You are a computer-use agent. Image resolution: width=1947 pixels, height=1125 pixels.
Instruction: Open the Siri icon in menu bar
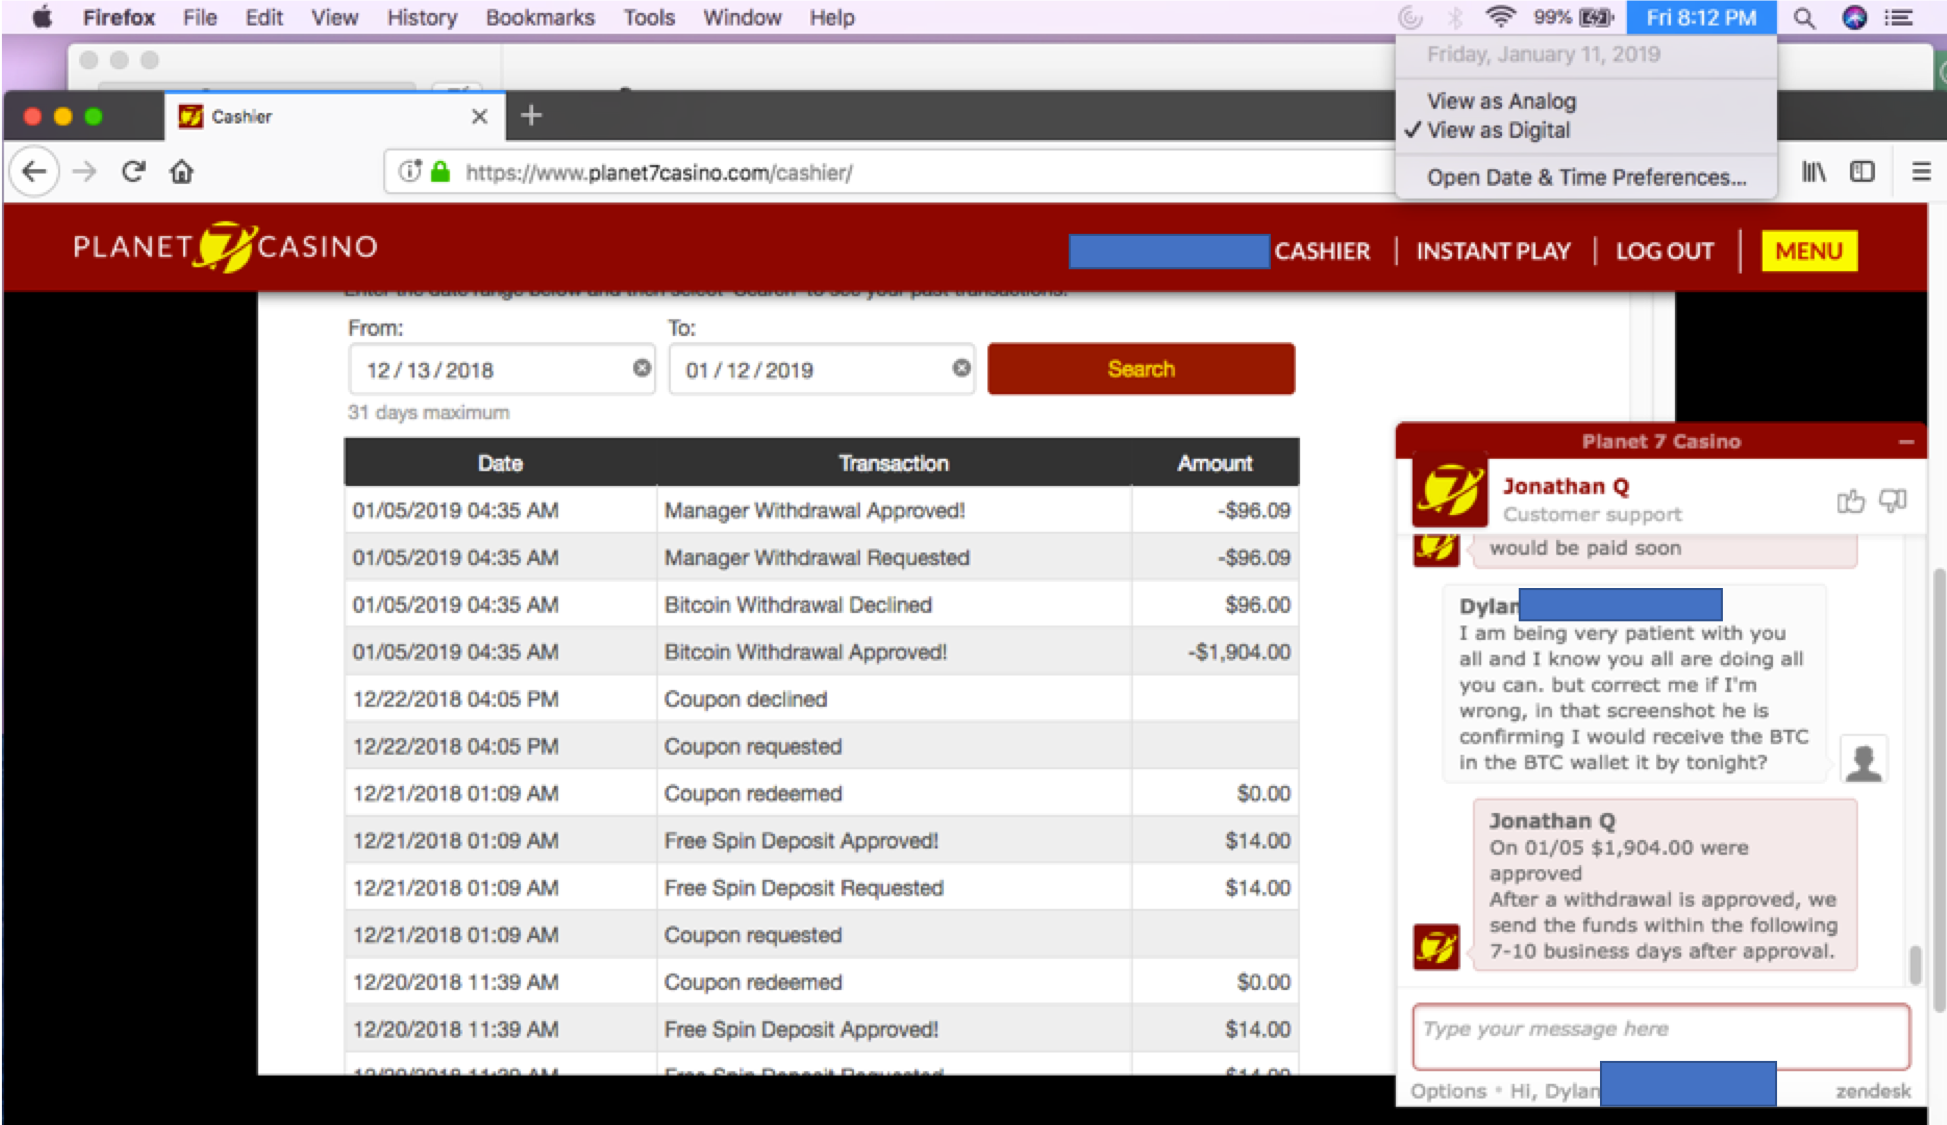pyautogui.click(x=1855, y=18)
